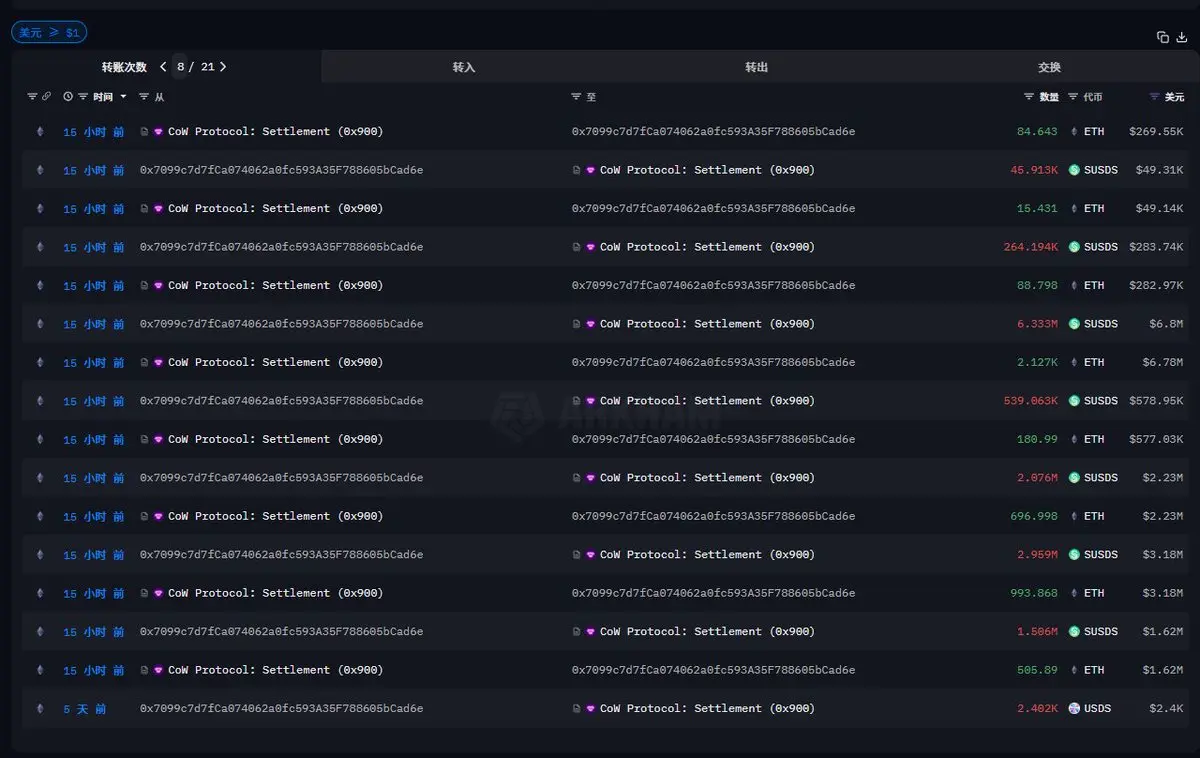Remove the 美元 ≥ $1 filter chip
Image resolution: width=1200 pixels, height=758 pixels.
pos(49,33)
